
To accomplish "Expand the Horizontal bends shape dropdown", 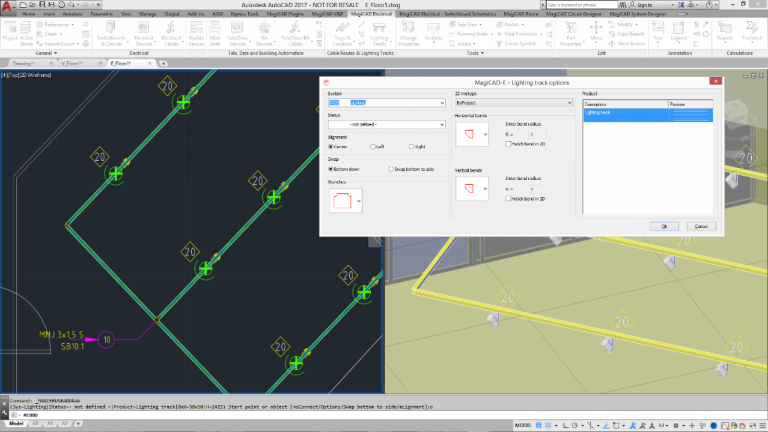I will [485, 135].
